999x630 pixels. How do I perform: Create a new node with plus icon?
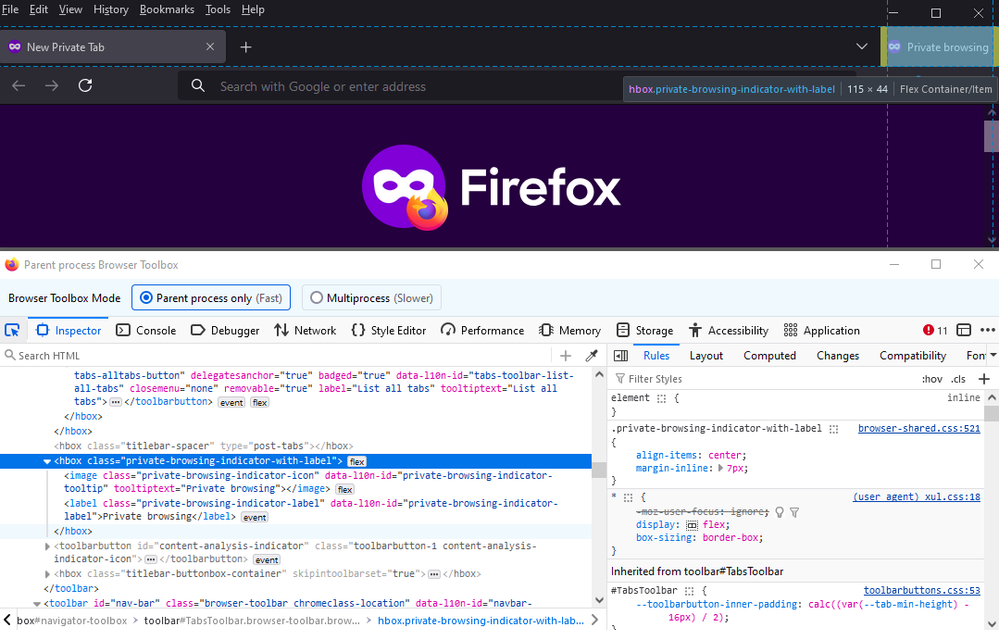click(x=565, y=355)
